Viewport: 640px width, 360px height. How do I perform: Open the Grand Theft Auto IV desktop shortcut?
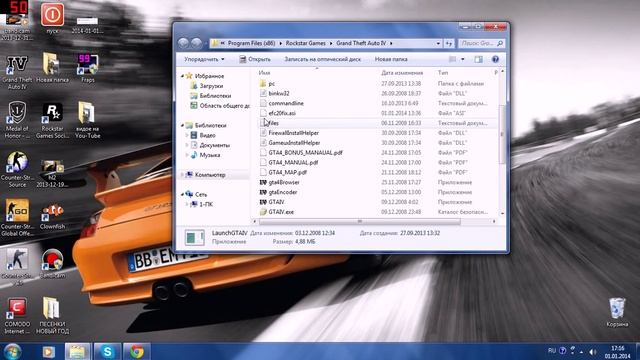click(x=17, y=72)
